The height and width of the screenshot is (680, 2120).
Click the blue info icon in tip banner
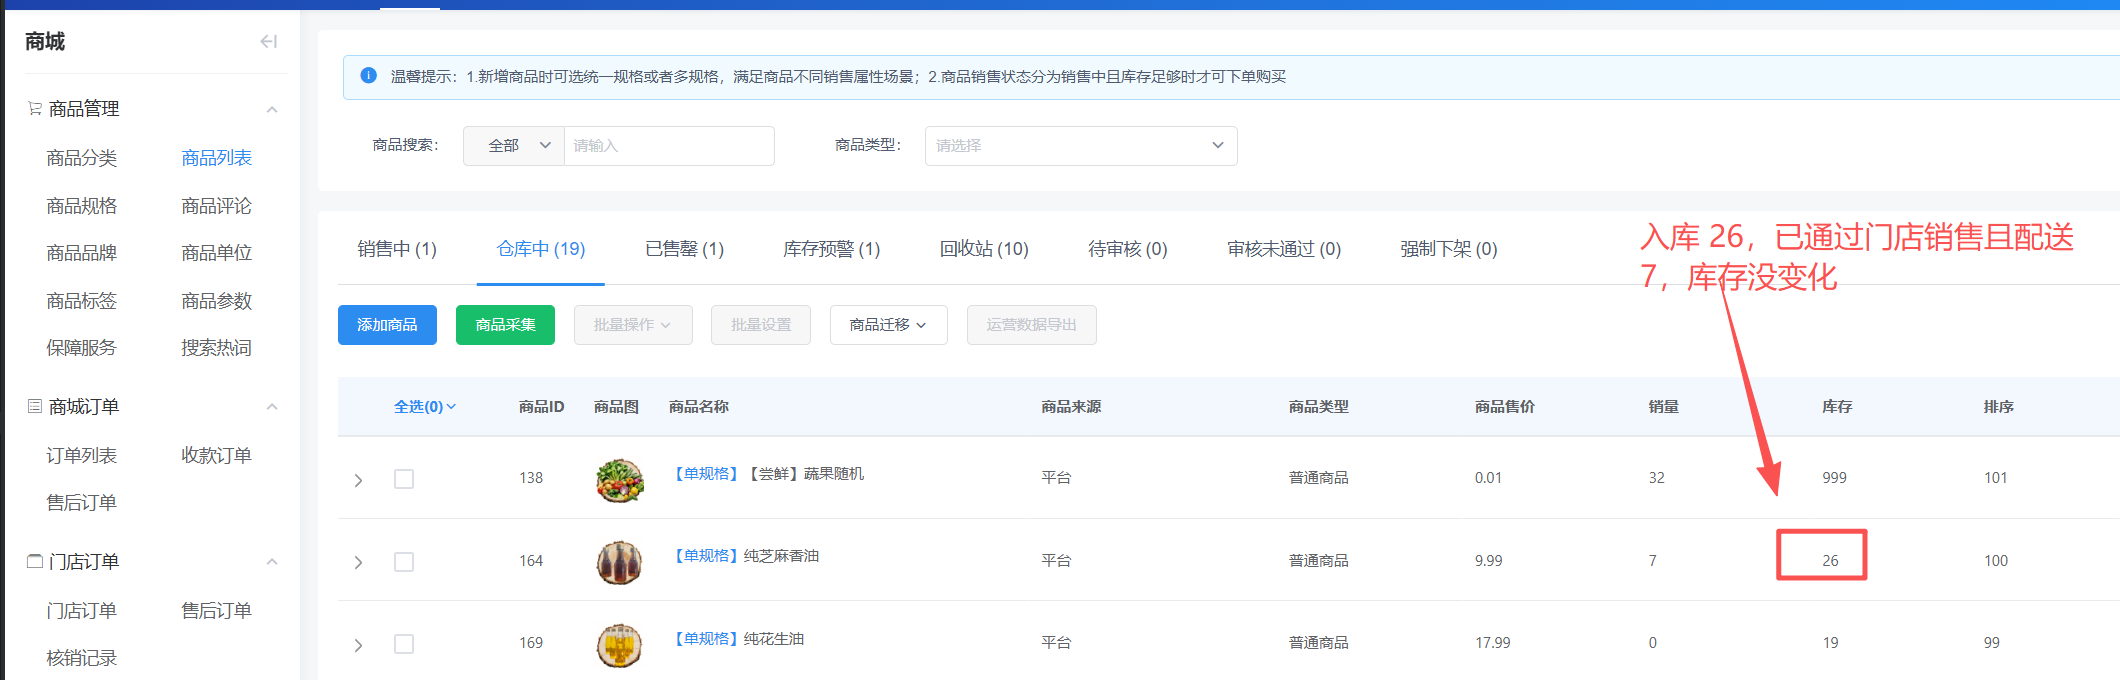pyautogui.click(x=369, y=76)
